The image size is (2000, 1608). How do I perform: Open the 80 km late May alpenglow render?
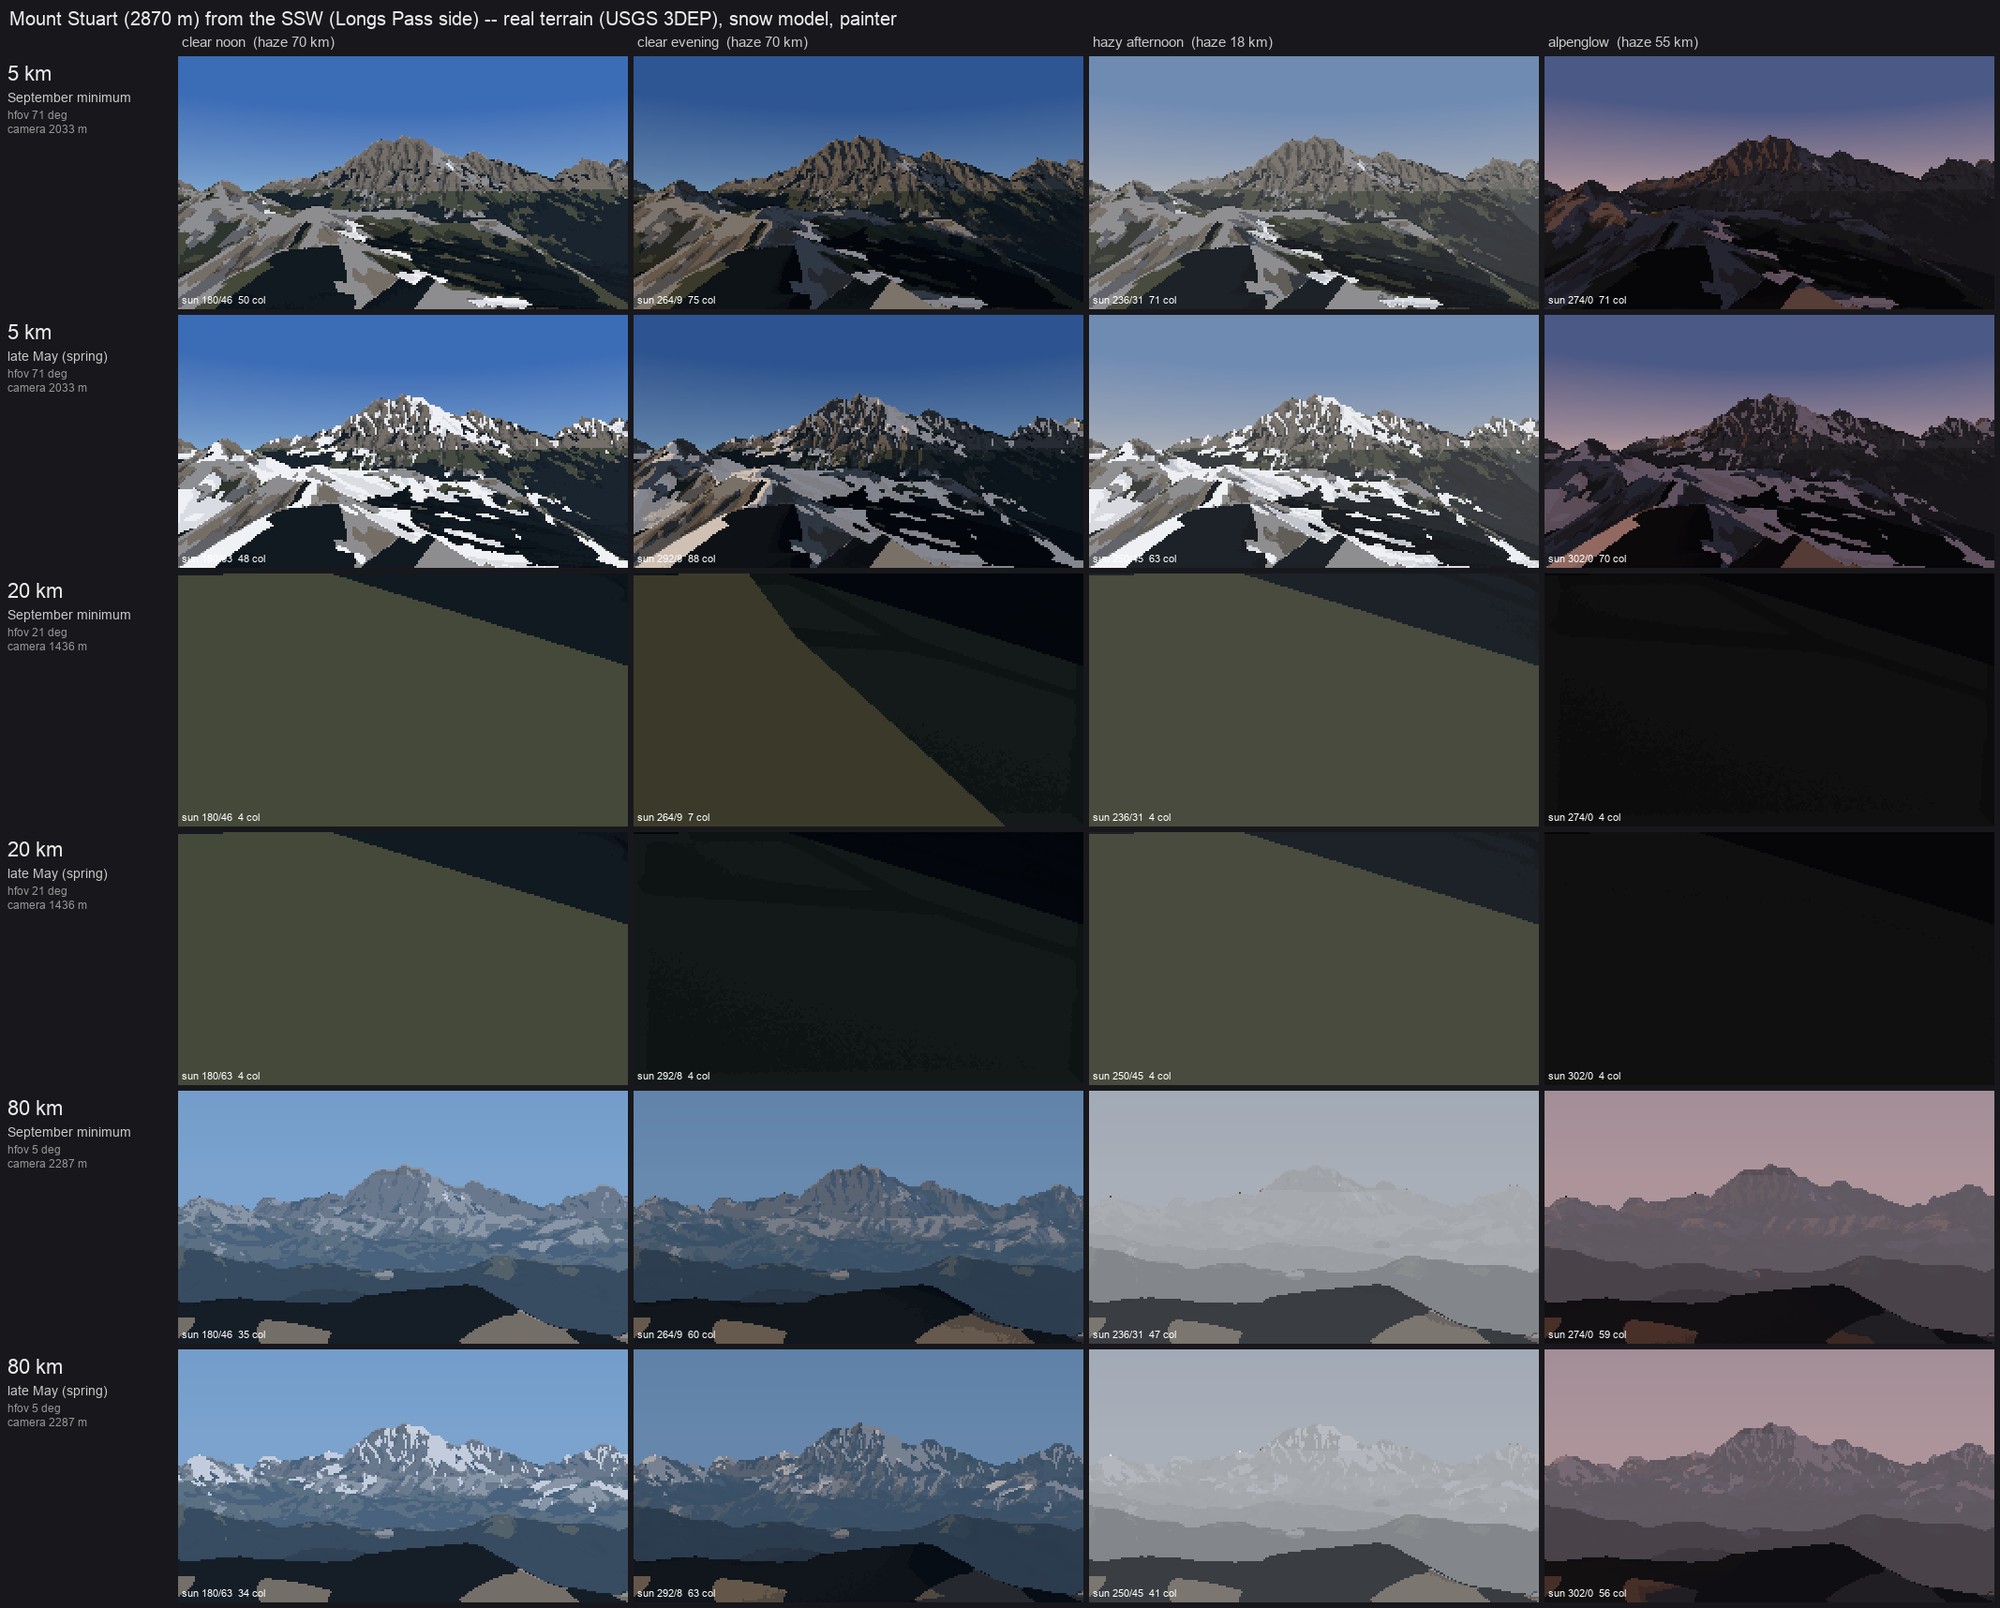click(x=1769, y=1476)
